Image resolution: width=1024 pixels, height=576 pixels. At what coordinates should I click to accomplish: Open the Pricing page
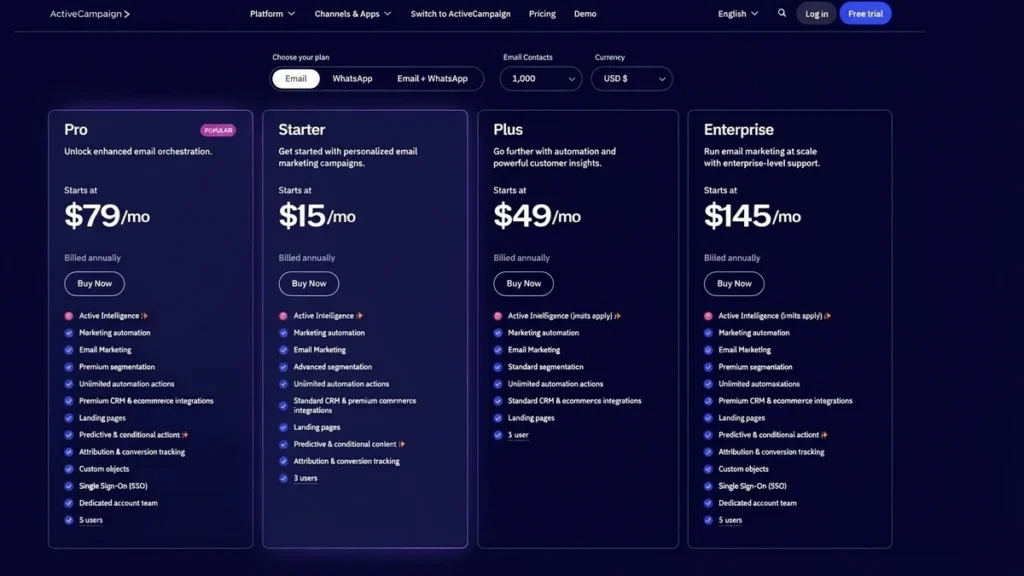click(542, 14)
